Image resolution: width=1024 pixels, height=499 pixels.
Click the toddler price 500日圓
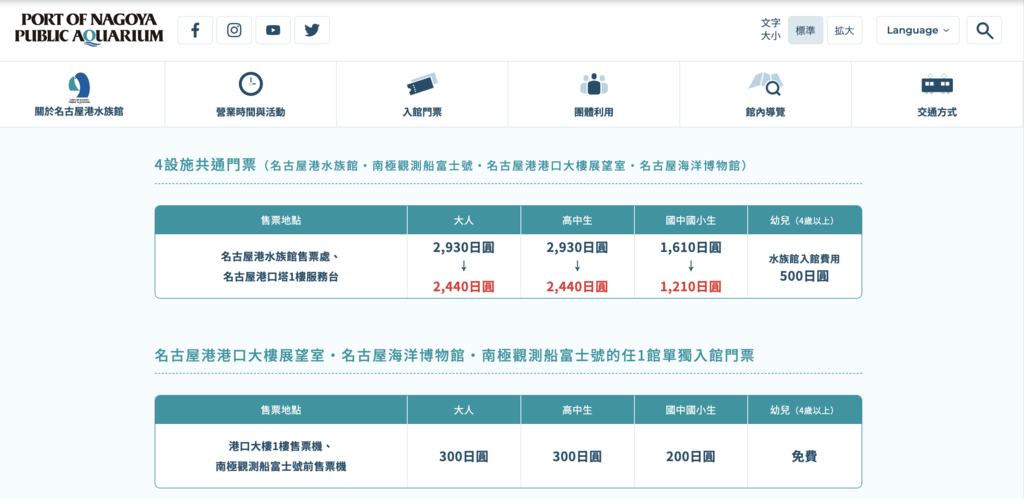point(804,276)
